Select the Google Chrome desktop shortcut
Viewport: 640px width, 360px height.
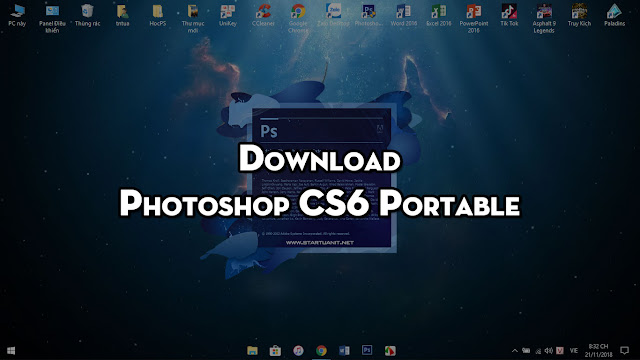[298, 19]
